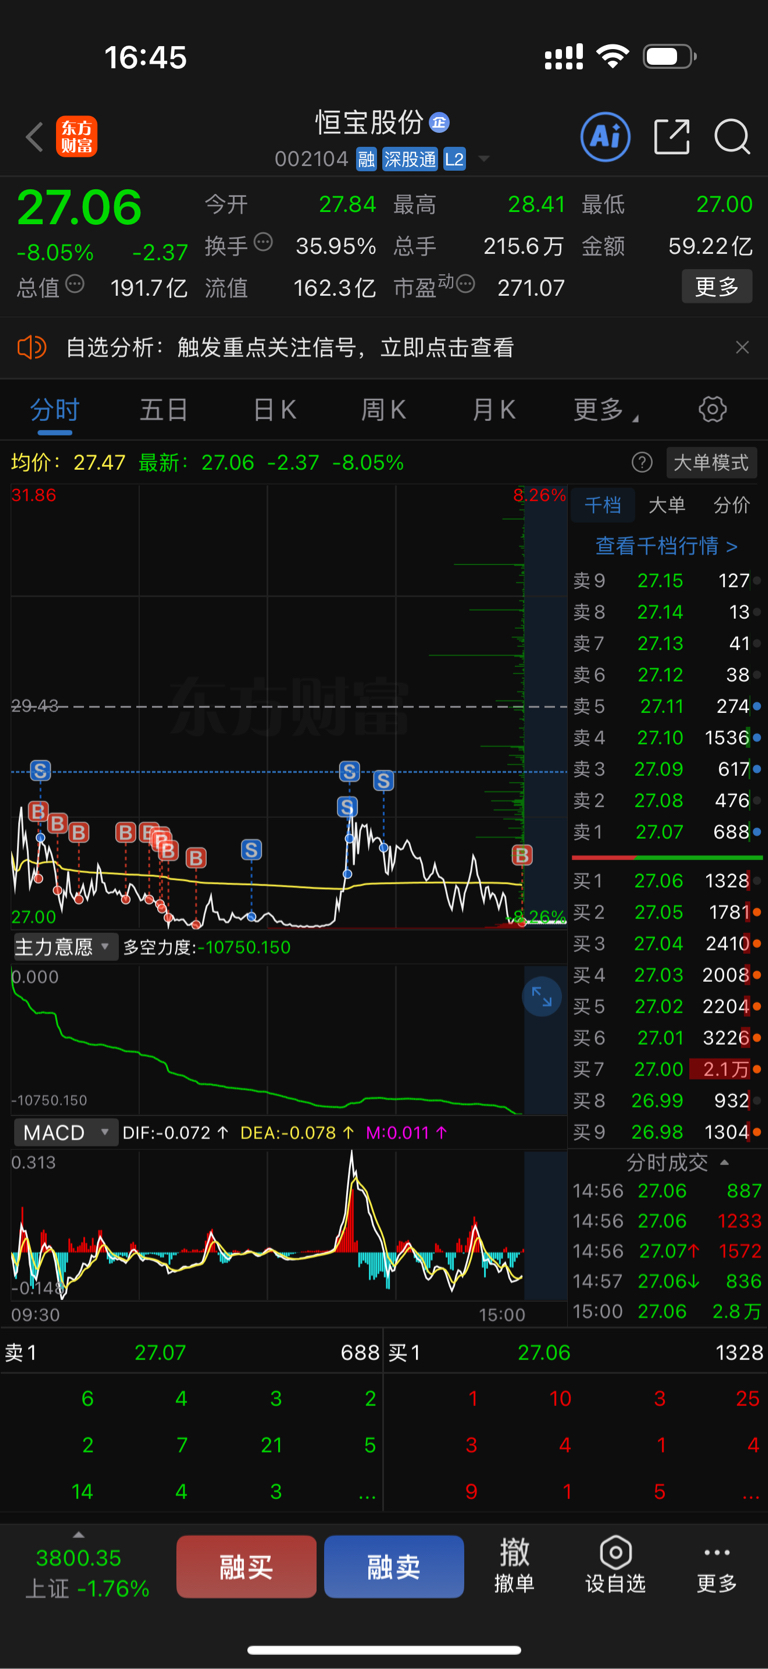
Task: Open 查看千档行情 link
Action: tap(667, 546)
